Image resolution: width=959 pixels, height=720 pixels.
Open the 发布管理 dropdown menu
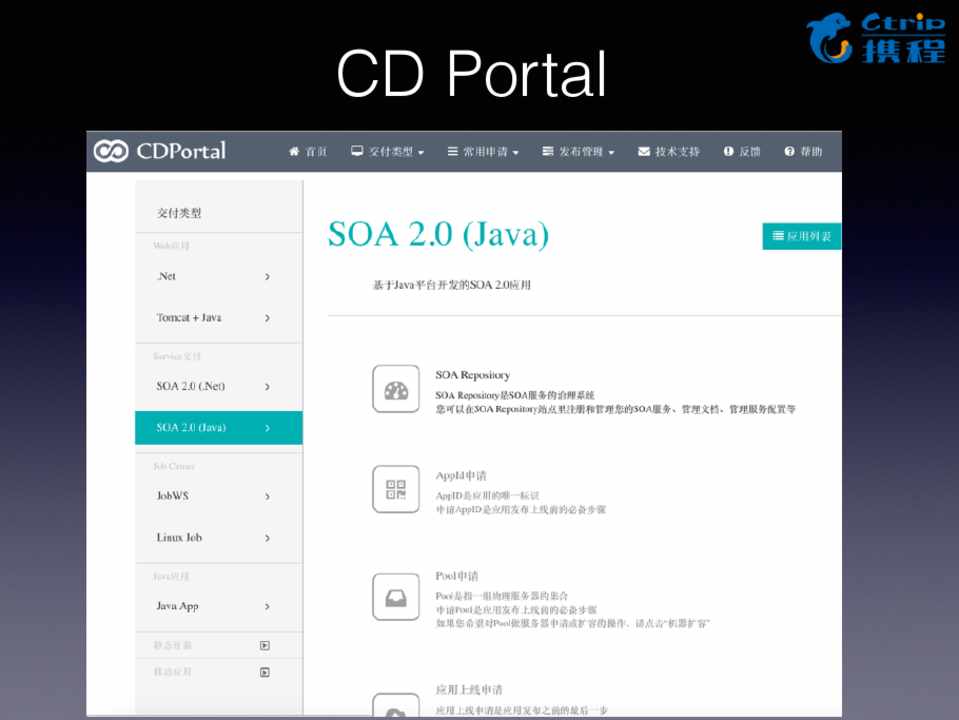pyautogui.click(x=578, y=152)
